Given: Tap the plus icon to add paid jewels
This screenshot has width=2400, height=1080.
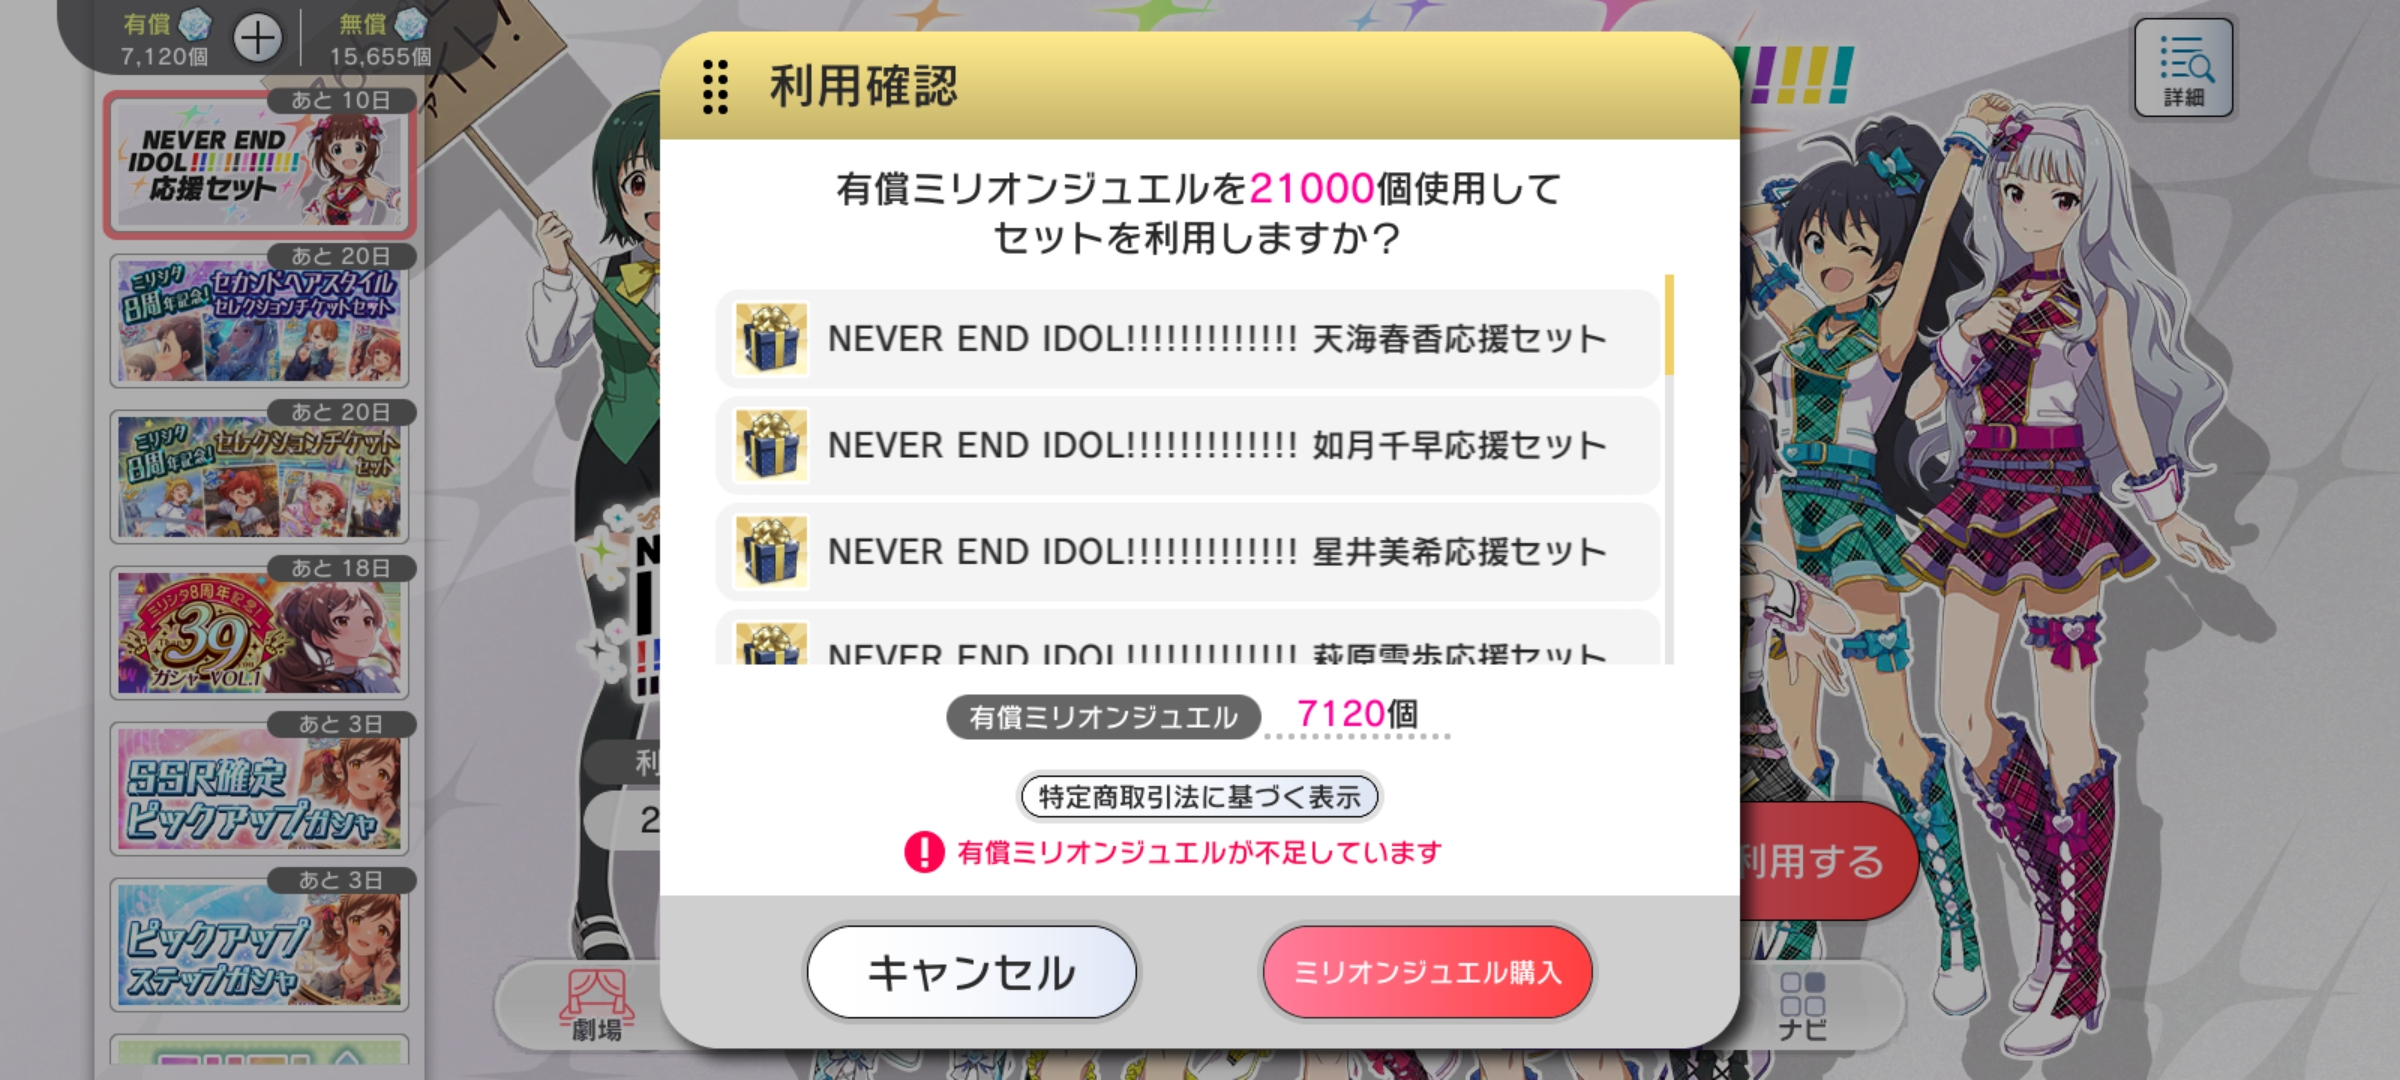Looking at the screenshot, I should (x=257, y=39).
